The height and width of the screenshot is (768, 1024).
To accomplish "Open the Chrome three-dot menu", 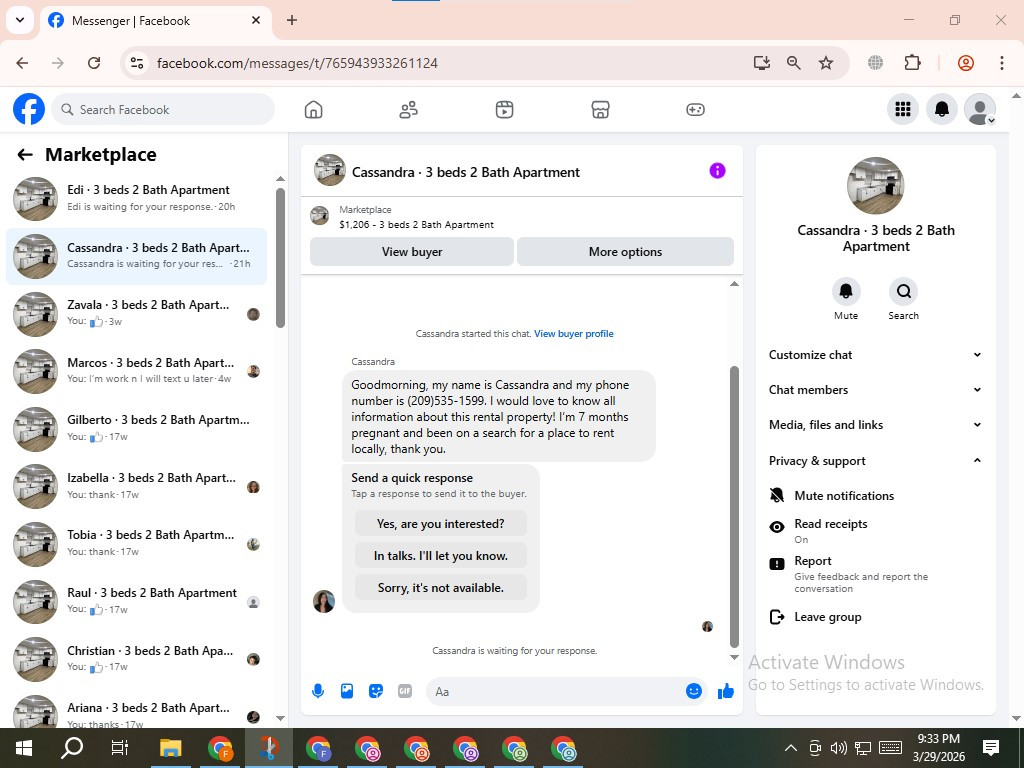I will pyautogui.click(x=1001, y=63).
